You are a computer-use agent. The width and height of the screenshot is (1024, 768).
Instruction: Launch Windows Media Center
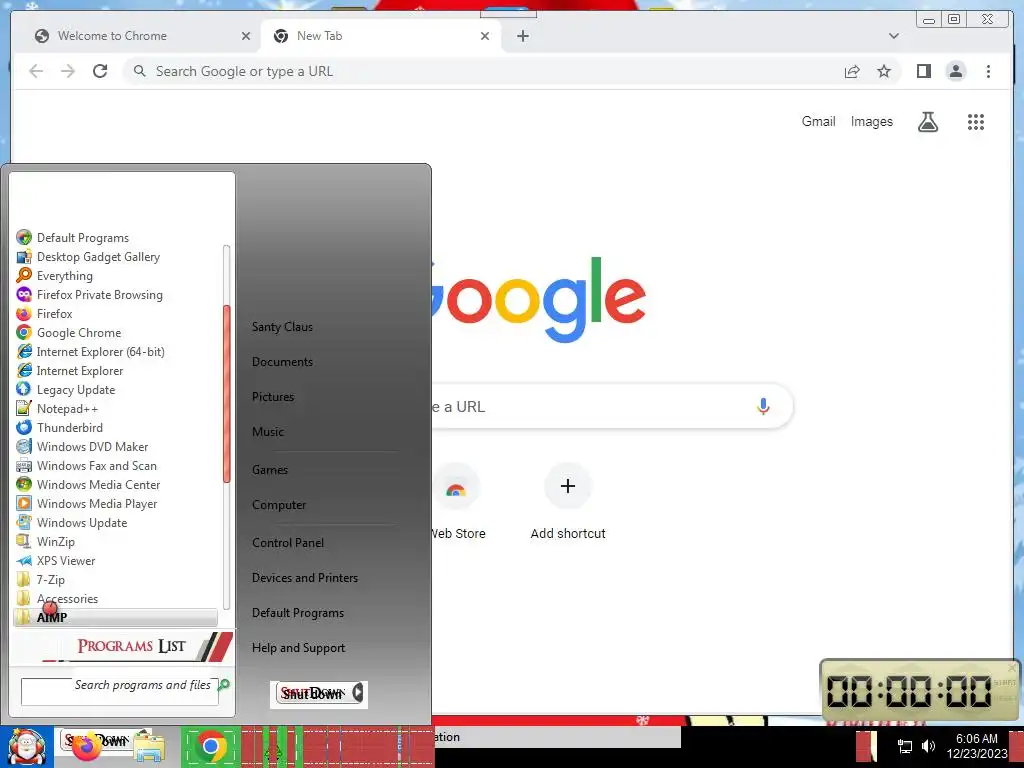pyautogui.click(x=88, y=484)
